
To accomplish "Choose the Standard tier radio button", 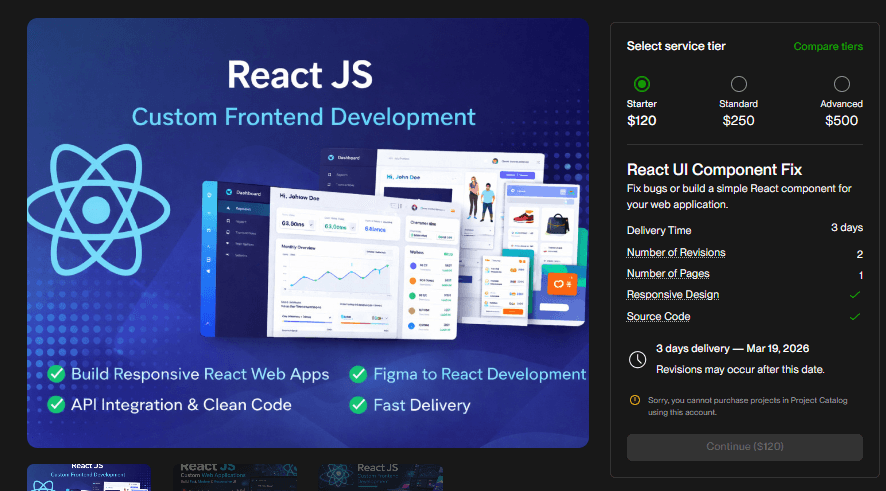I will click(738, 84).
